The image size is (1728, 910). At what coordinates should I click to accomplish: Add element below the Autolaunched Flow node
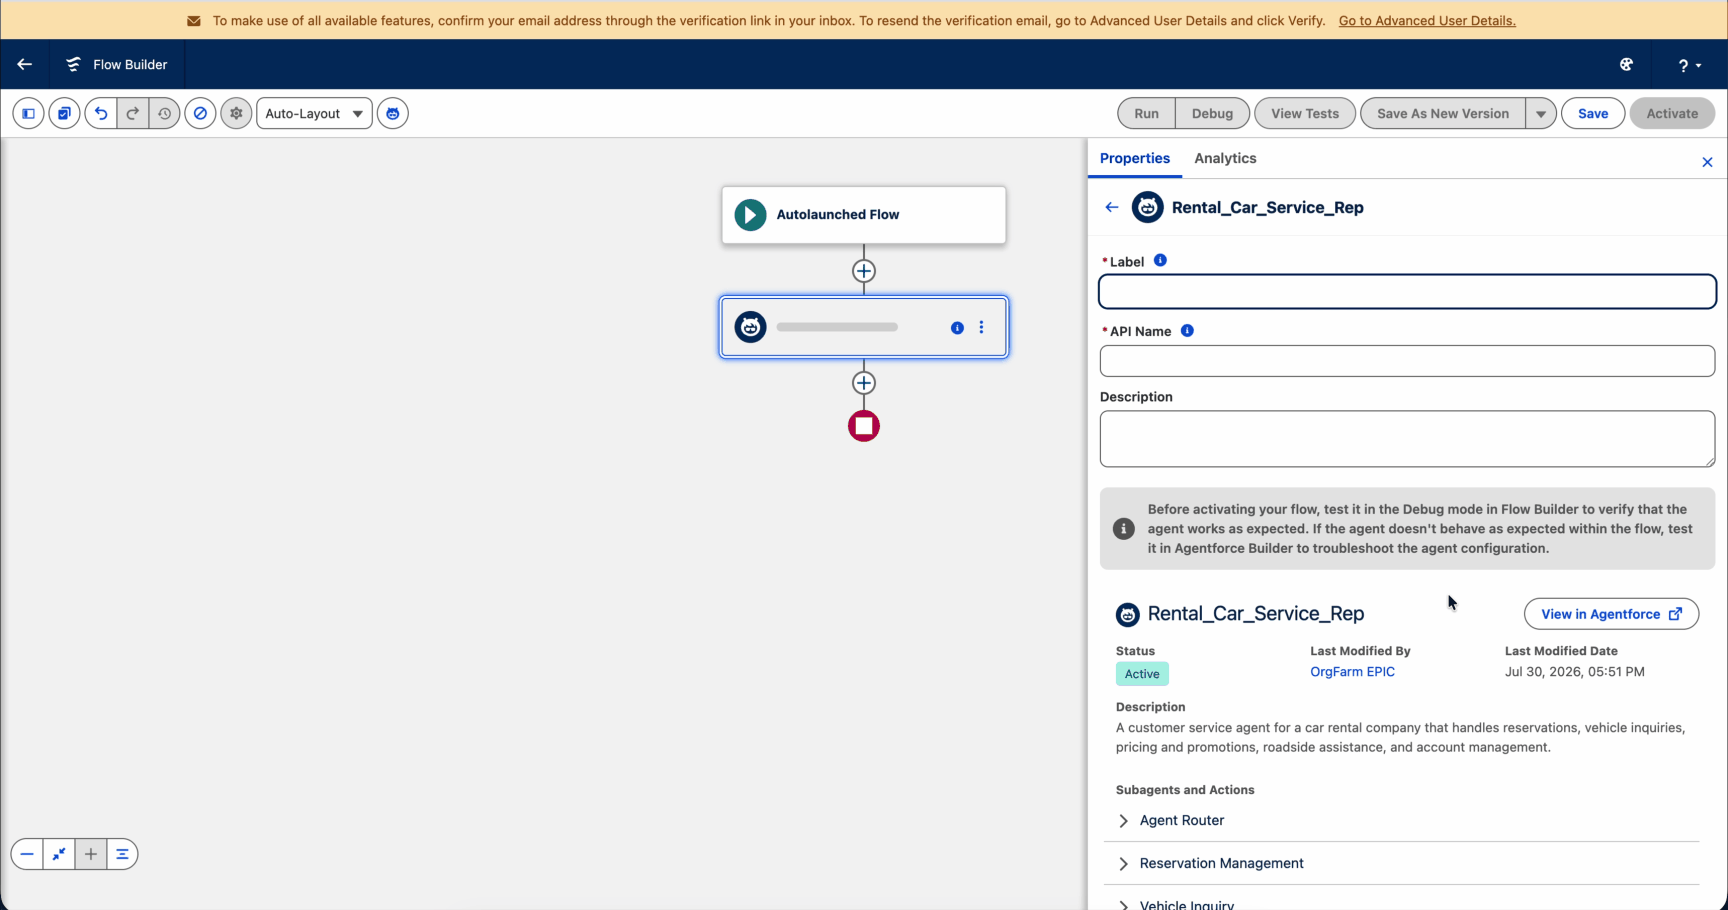coord(864,271)
